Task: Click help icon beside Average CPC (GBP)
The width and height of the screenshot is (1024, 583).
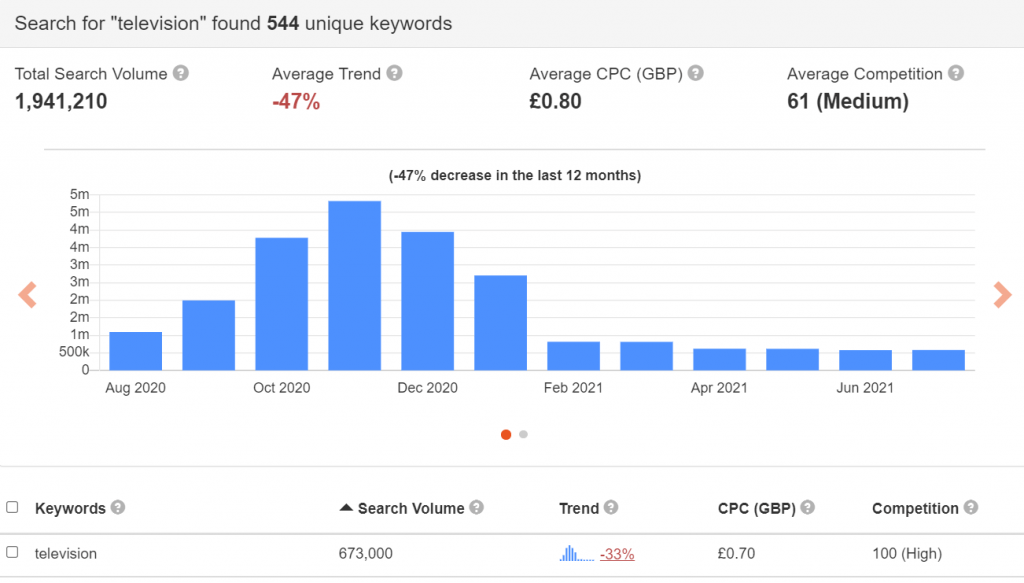Action: [696, 74]
